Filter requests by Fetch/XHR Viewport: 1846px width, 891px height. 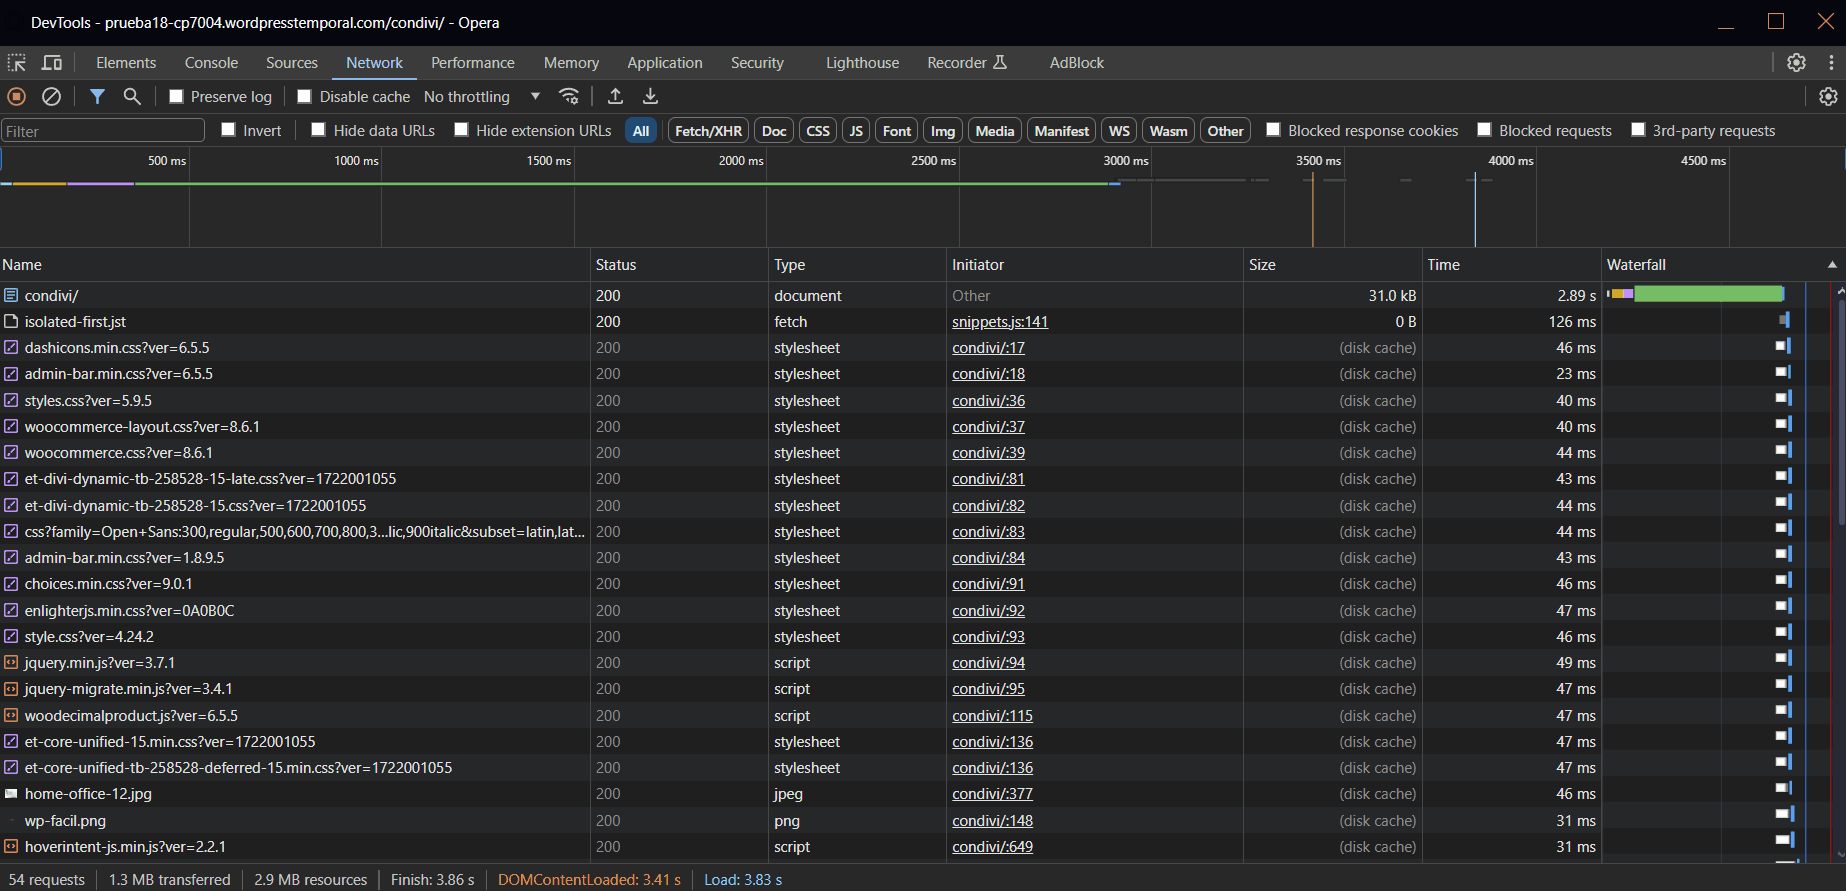(x=708, y=131)
